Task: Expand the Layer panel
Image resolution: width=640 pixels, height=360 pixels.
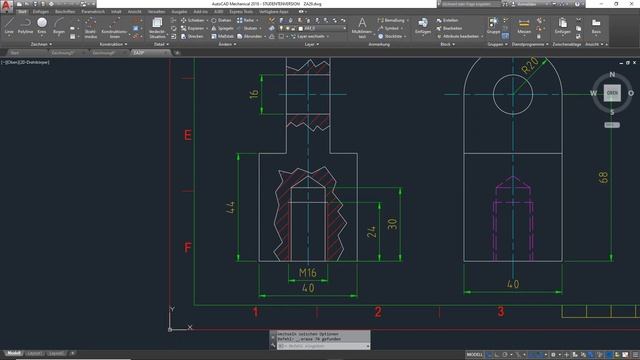Action: [312, 44]
